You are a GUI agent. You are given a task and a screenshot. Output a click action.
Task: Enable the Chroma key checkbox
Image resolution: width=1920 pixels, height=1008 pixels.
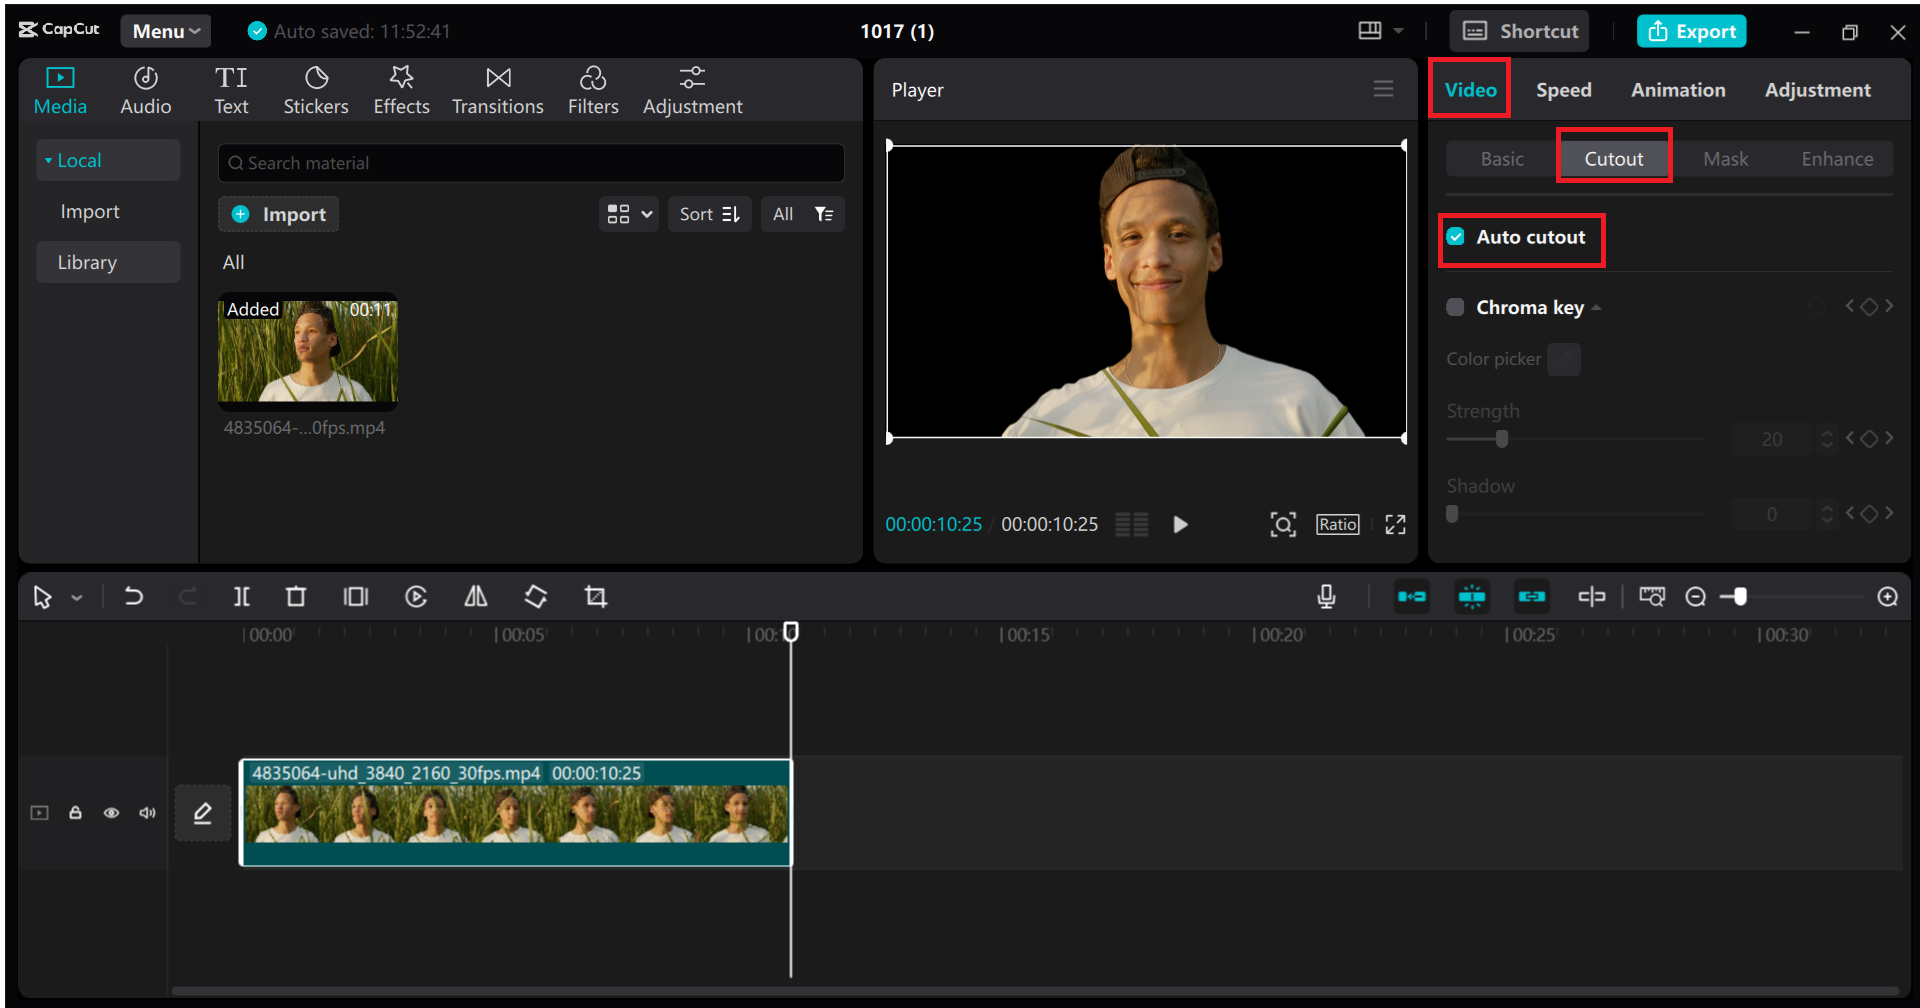[x=1456, y=307]
